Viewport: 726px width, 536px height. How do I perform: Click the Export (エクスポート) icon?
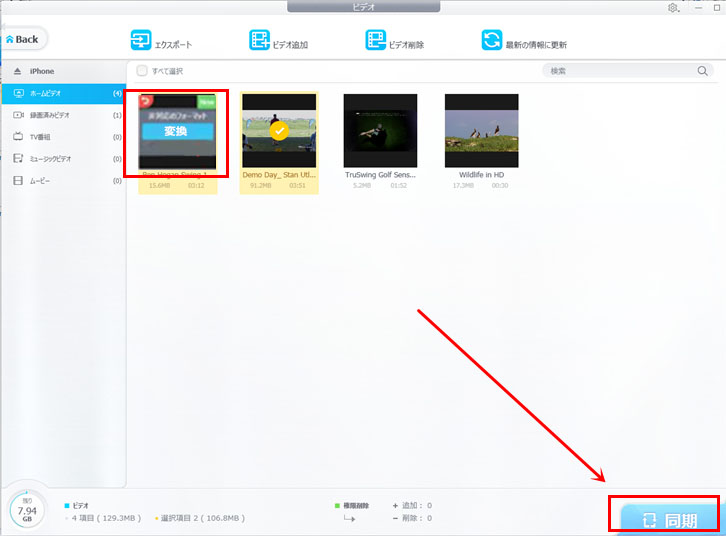(141, 40)
